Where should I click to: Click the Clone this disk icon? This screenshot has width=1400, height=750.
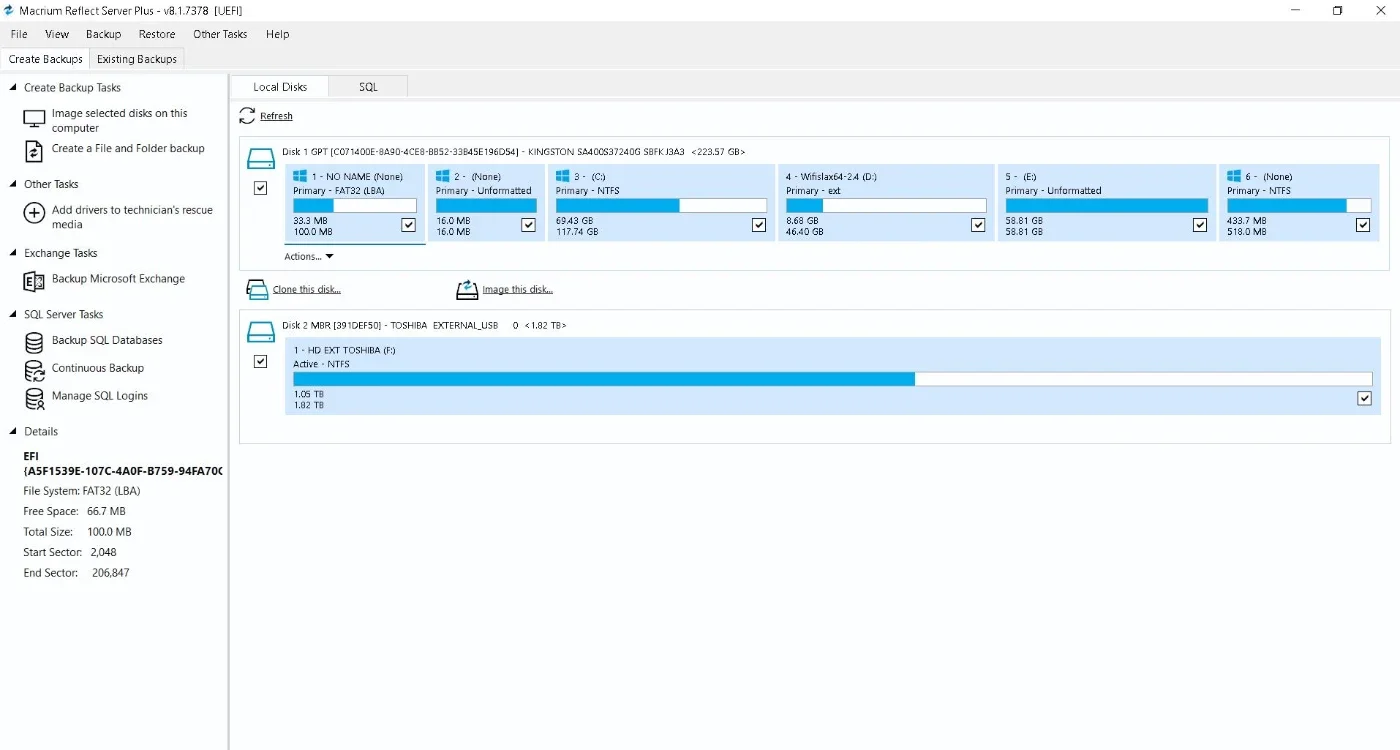257,290
